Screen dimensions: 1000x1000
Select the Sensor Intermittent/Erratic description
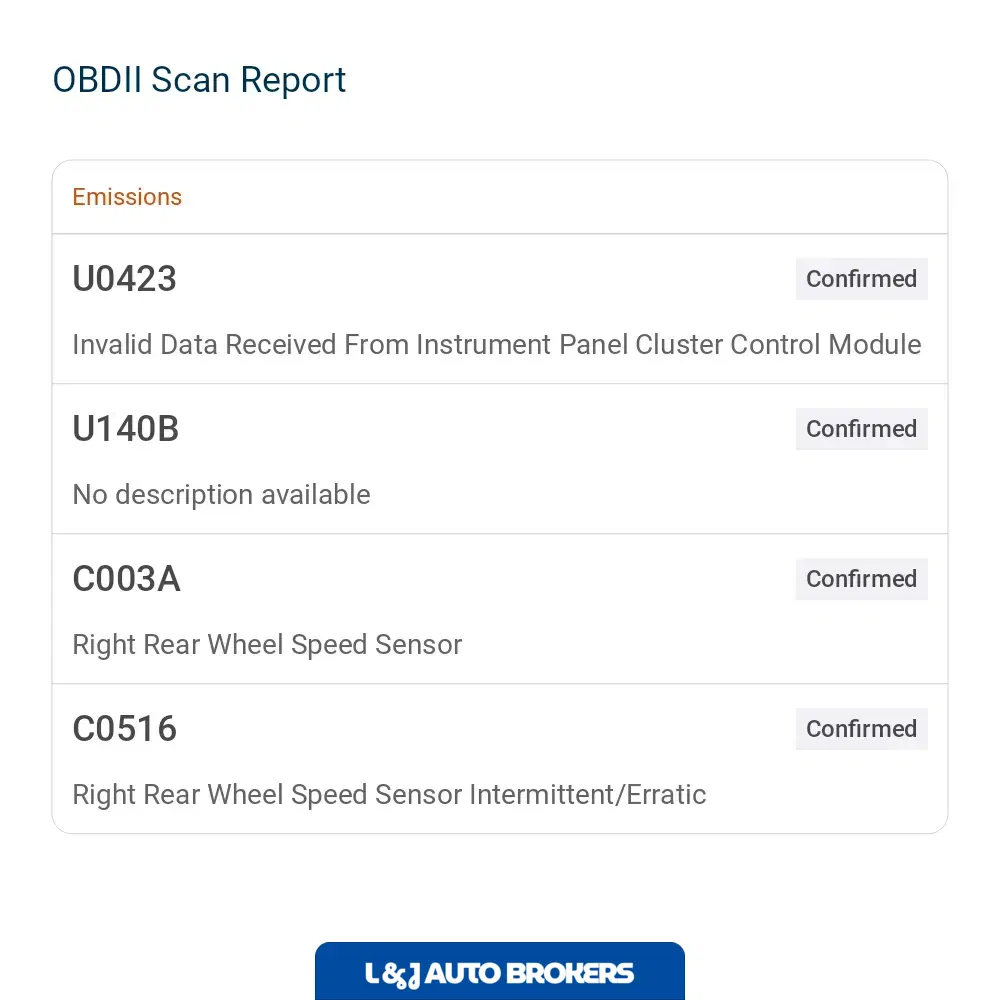389,795
